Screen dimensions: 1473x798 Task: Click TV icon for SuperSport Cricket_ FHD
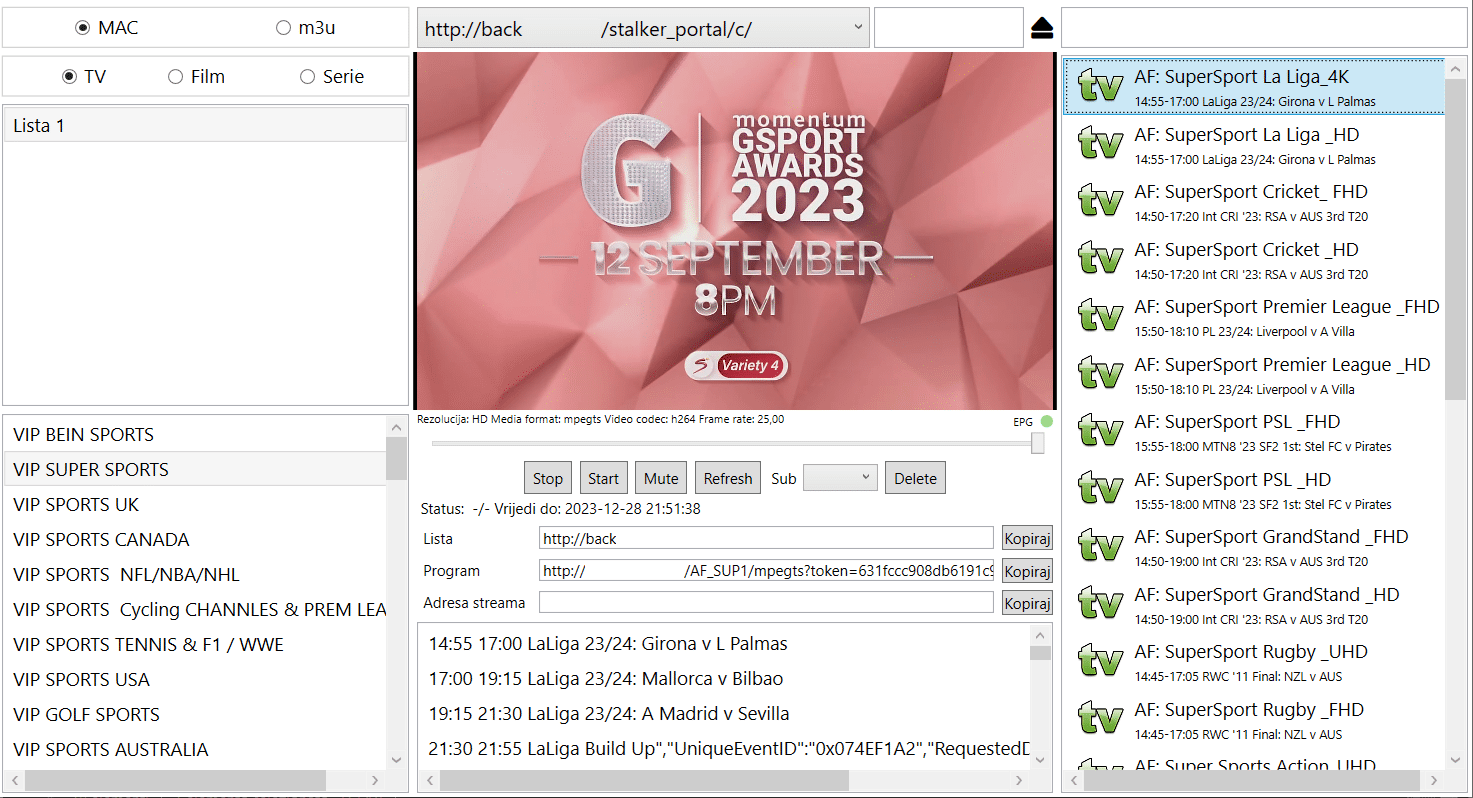coord(1101,202)
